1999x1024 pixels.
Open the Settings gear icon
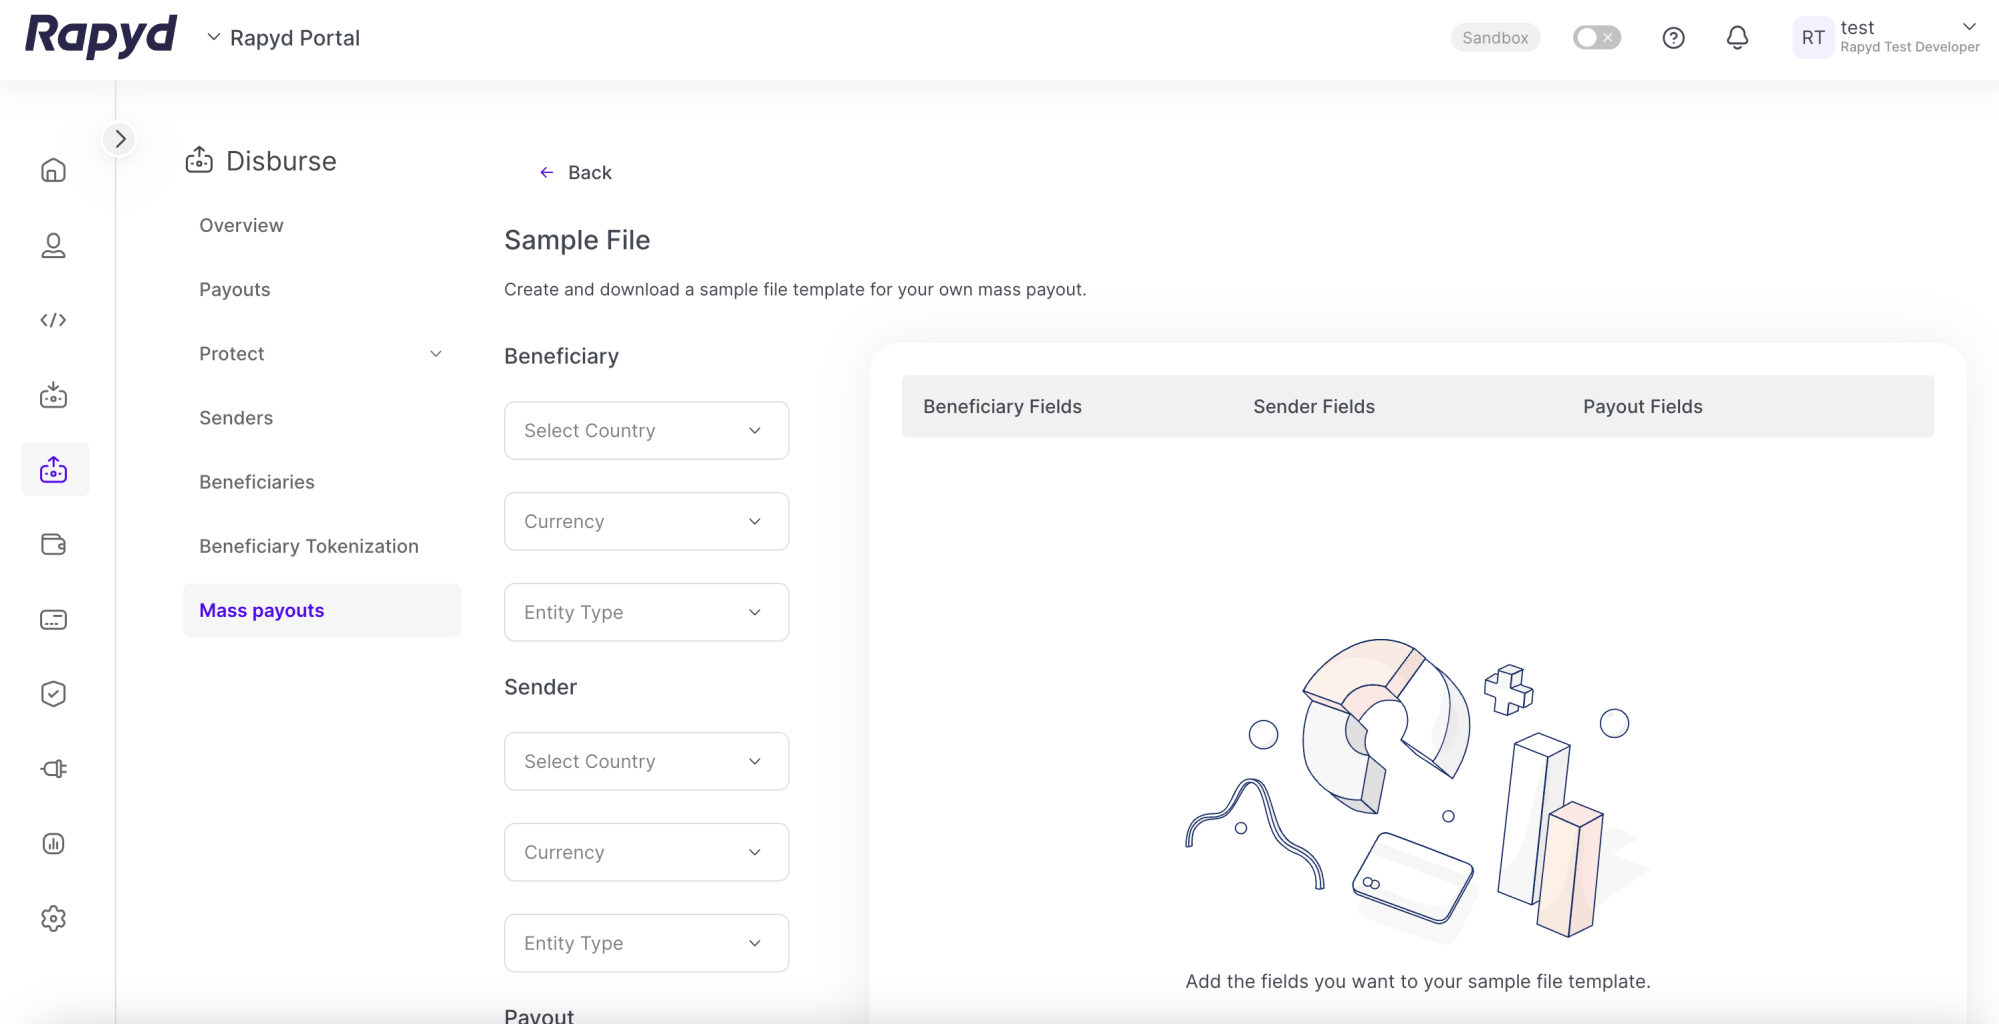53,918
